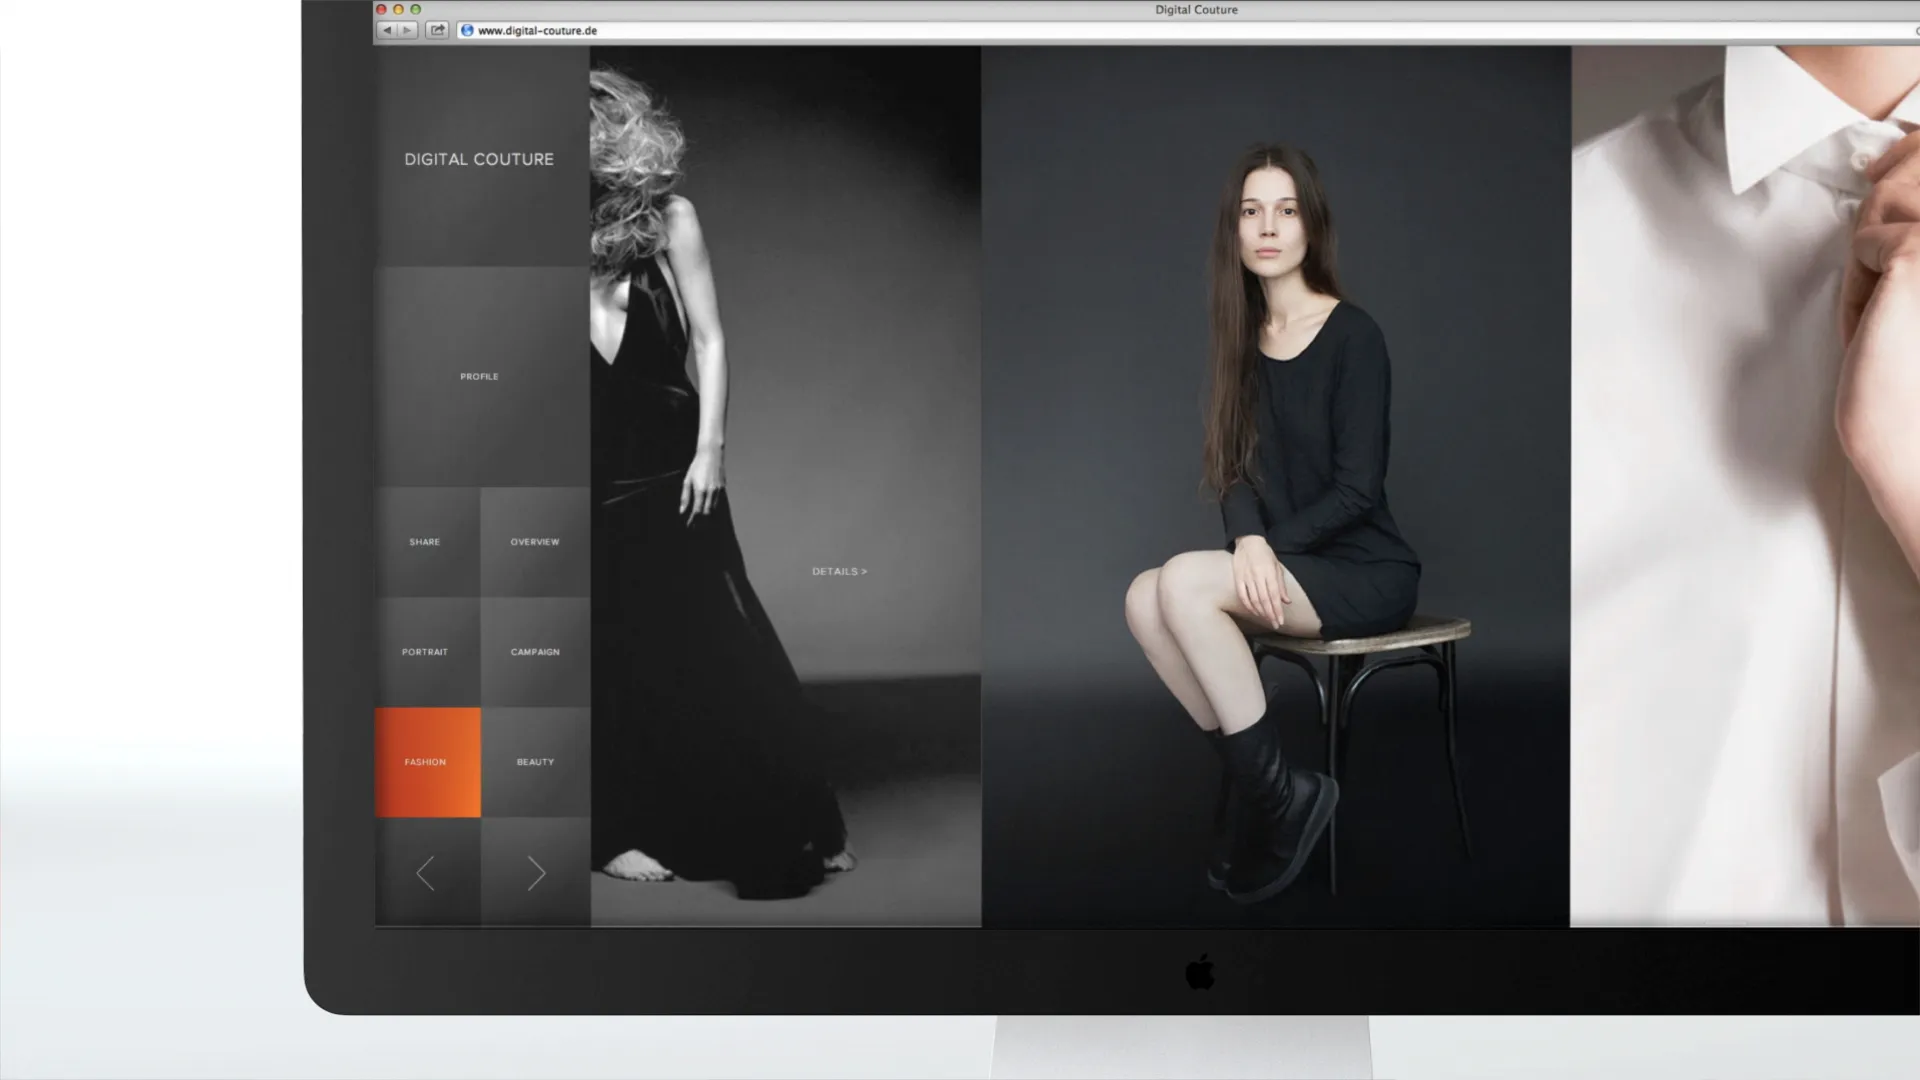Image resolution: width=1920 pixels, height=1080 pixels.
Task: Open the PROFILE tile
Action: tap(481, 376)
